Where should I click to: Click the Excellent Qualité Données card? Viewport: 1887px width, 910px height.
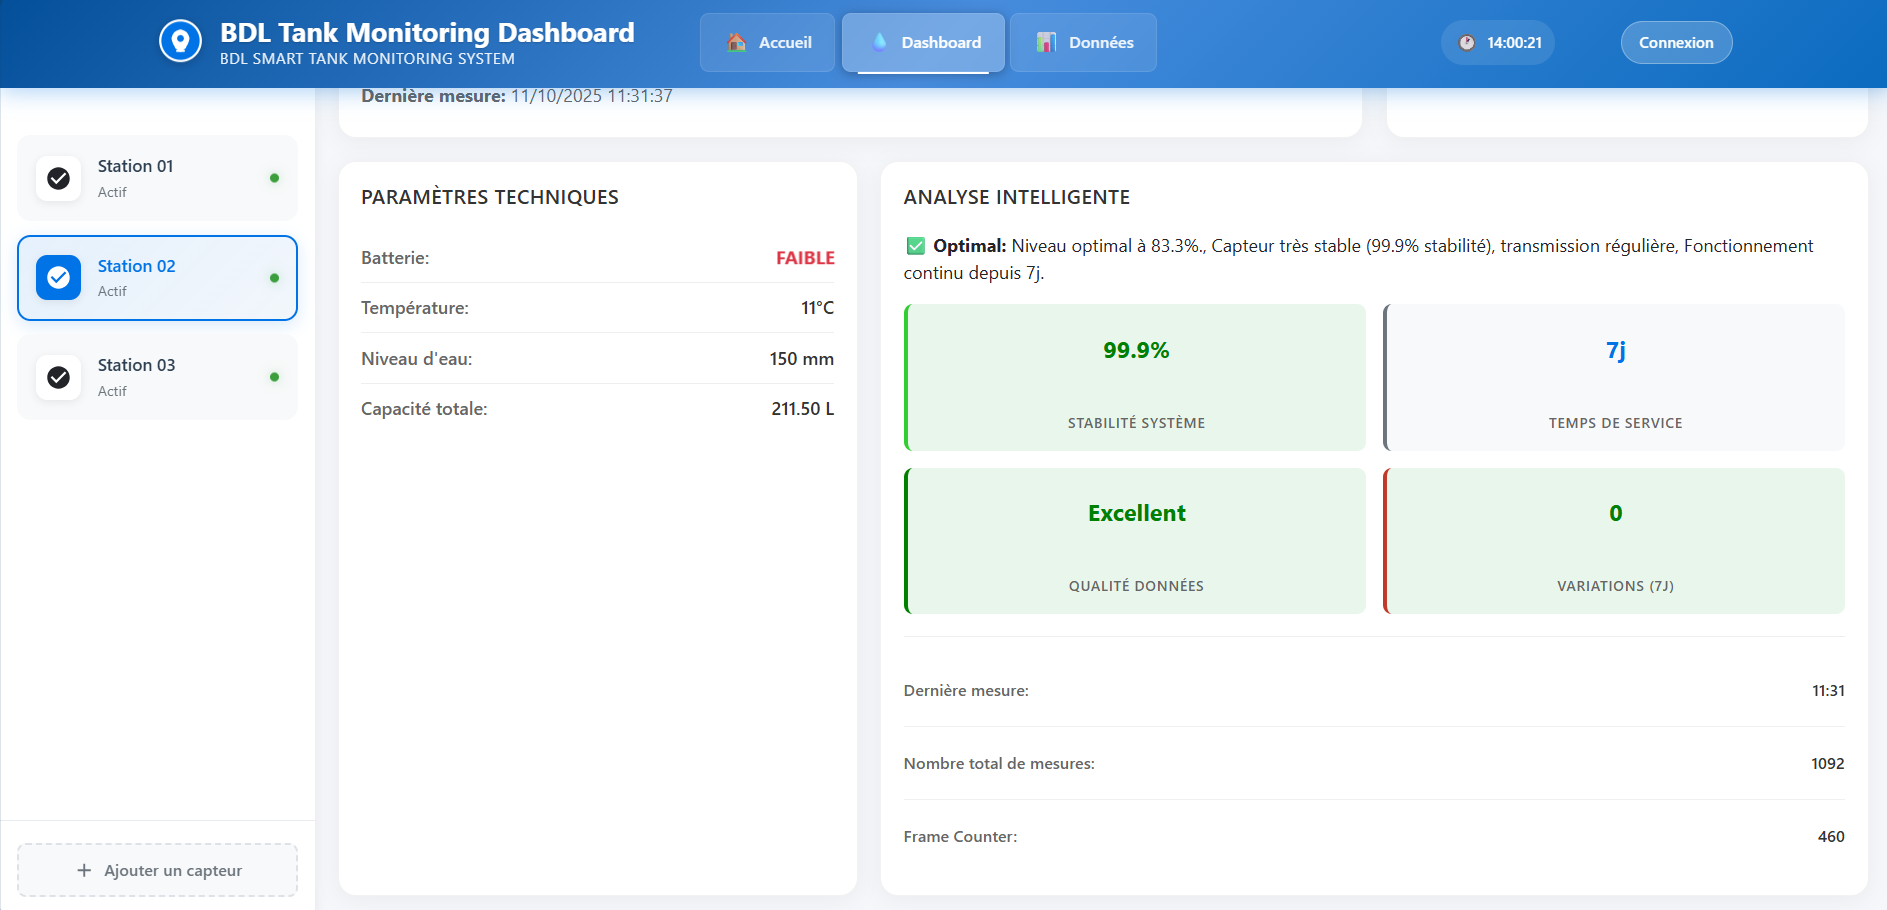pos(1136,541)
